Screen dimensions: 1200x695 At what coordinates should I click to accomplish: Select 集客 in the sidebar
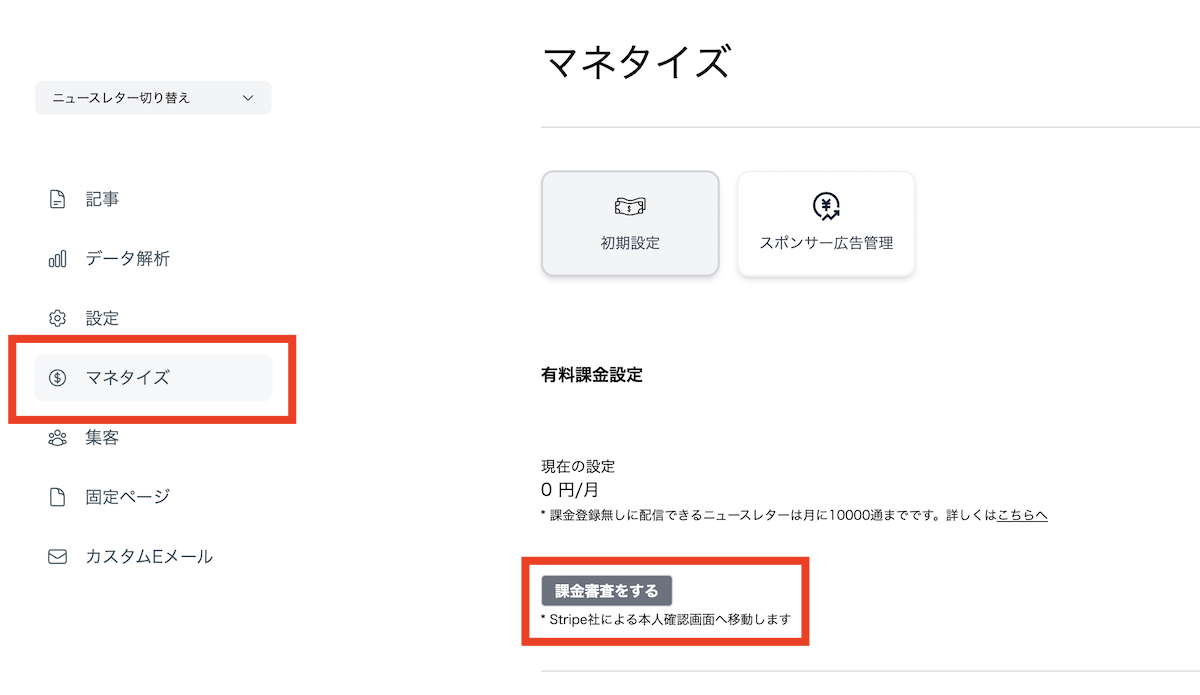(x=103, y=437)
